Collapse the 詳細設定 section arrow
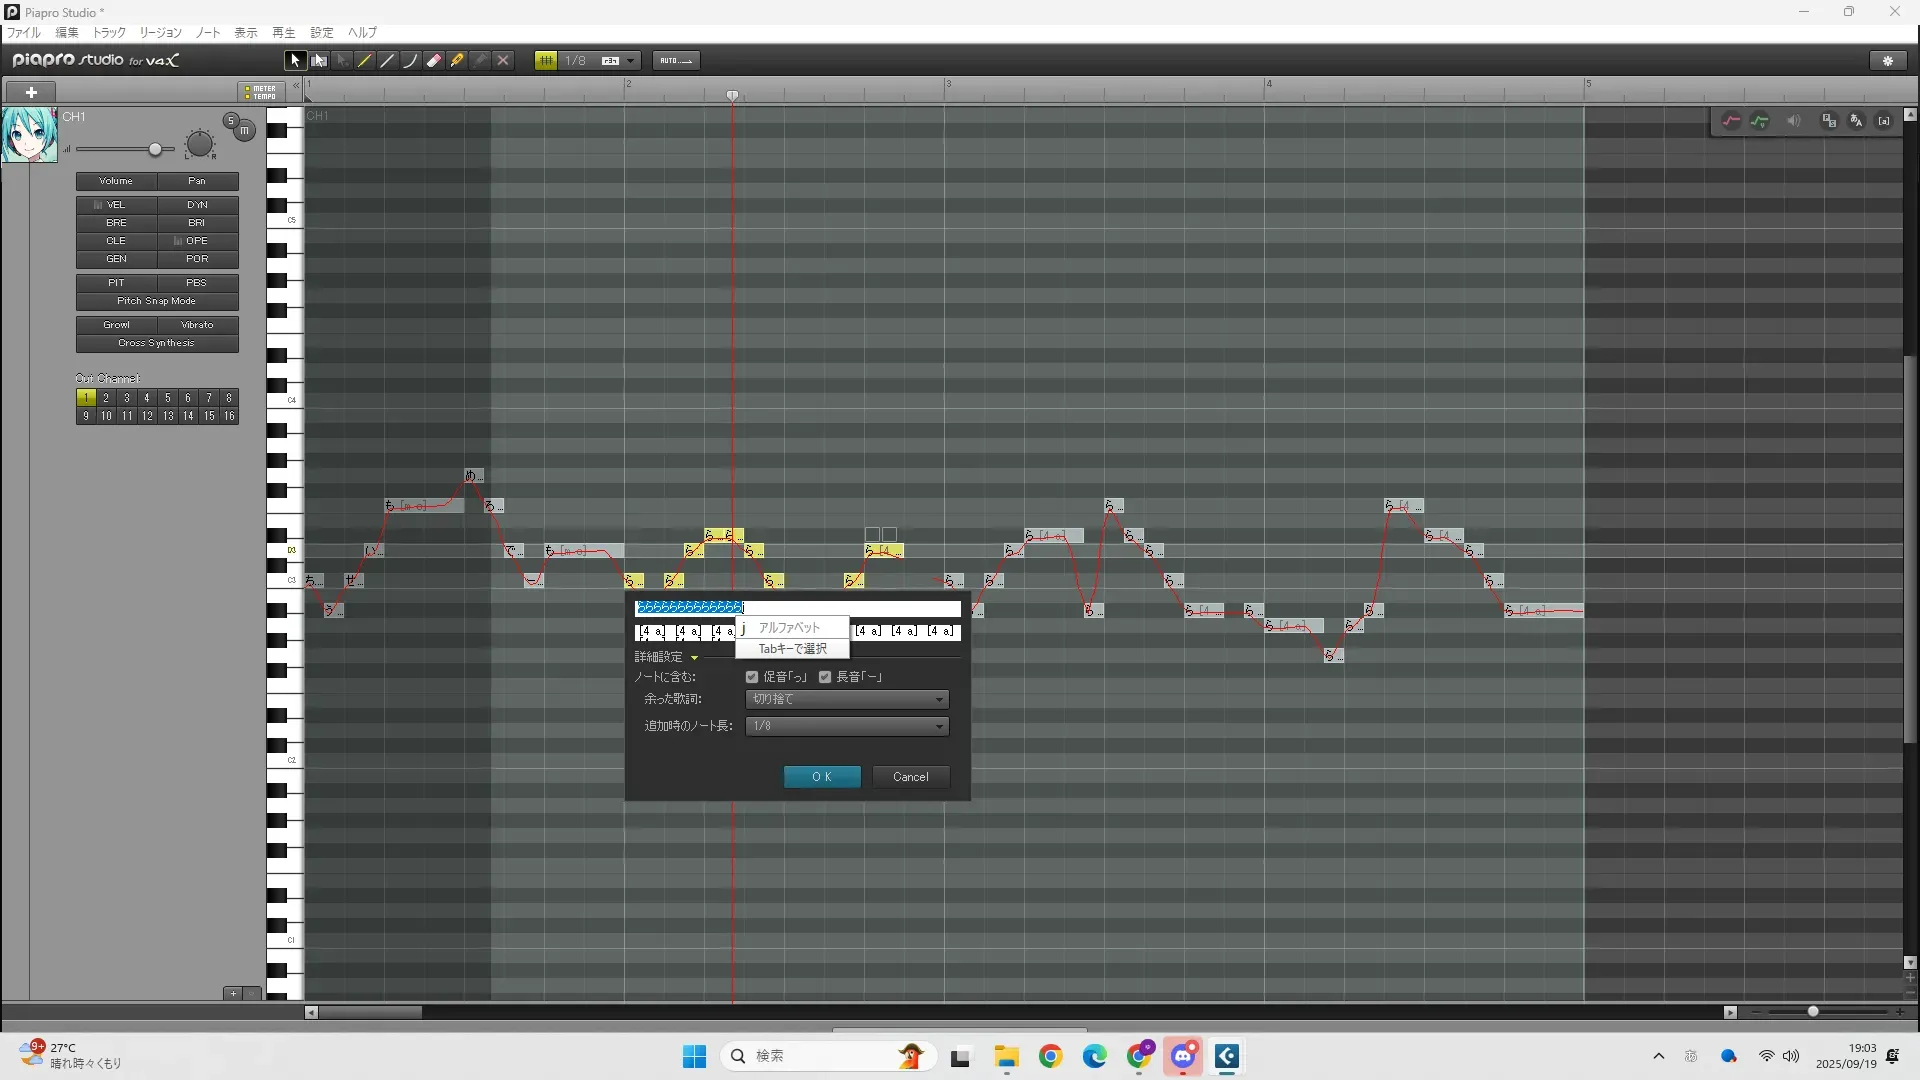This screenshot has width=1920, height=1080. [694, 658]
